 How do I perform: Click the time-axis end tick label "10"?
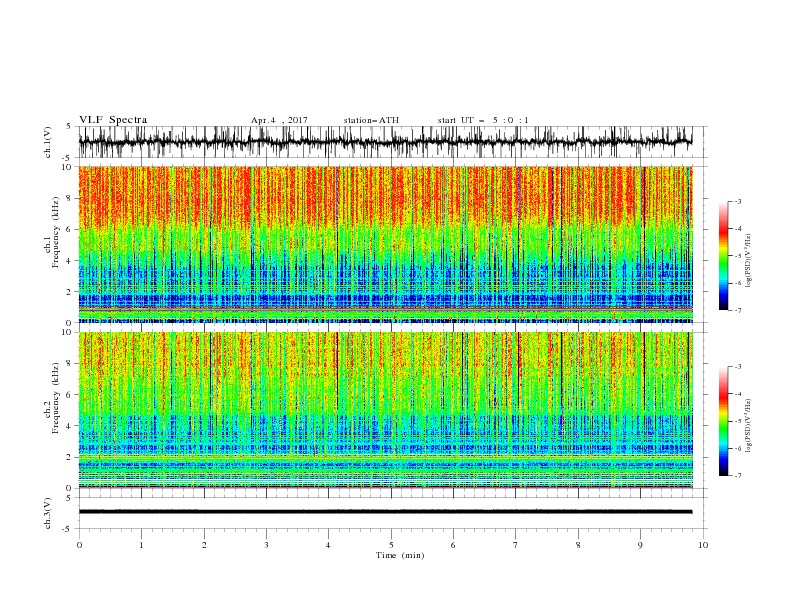point(703,545)
